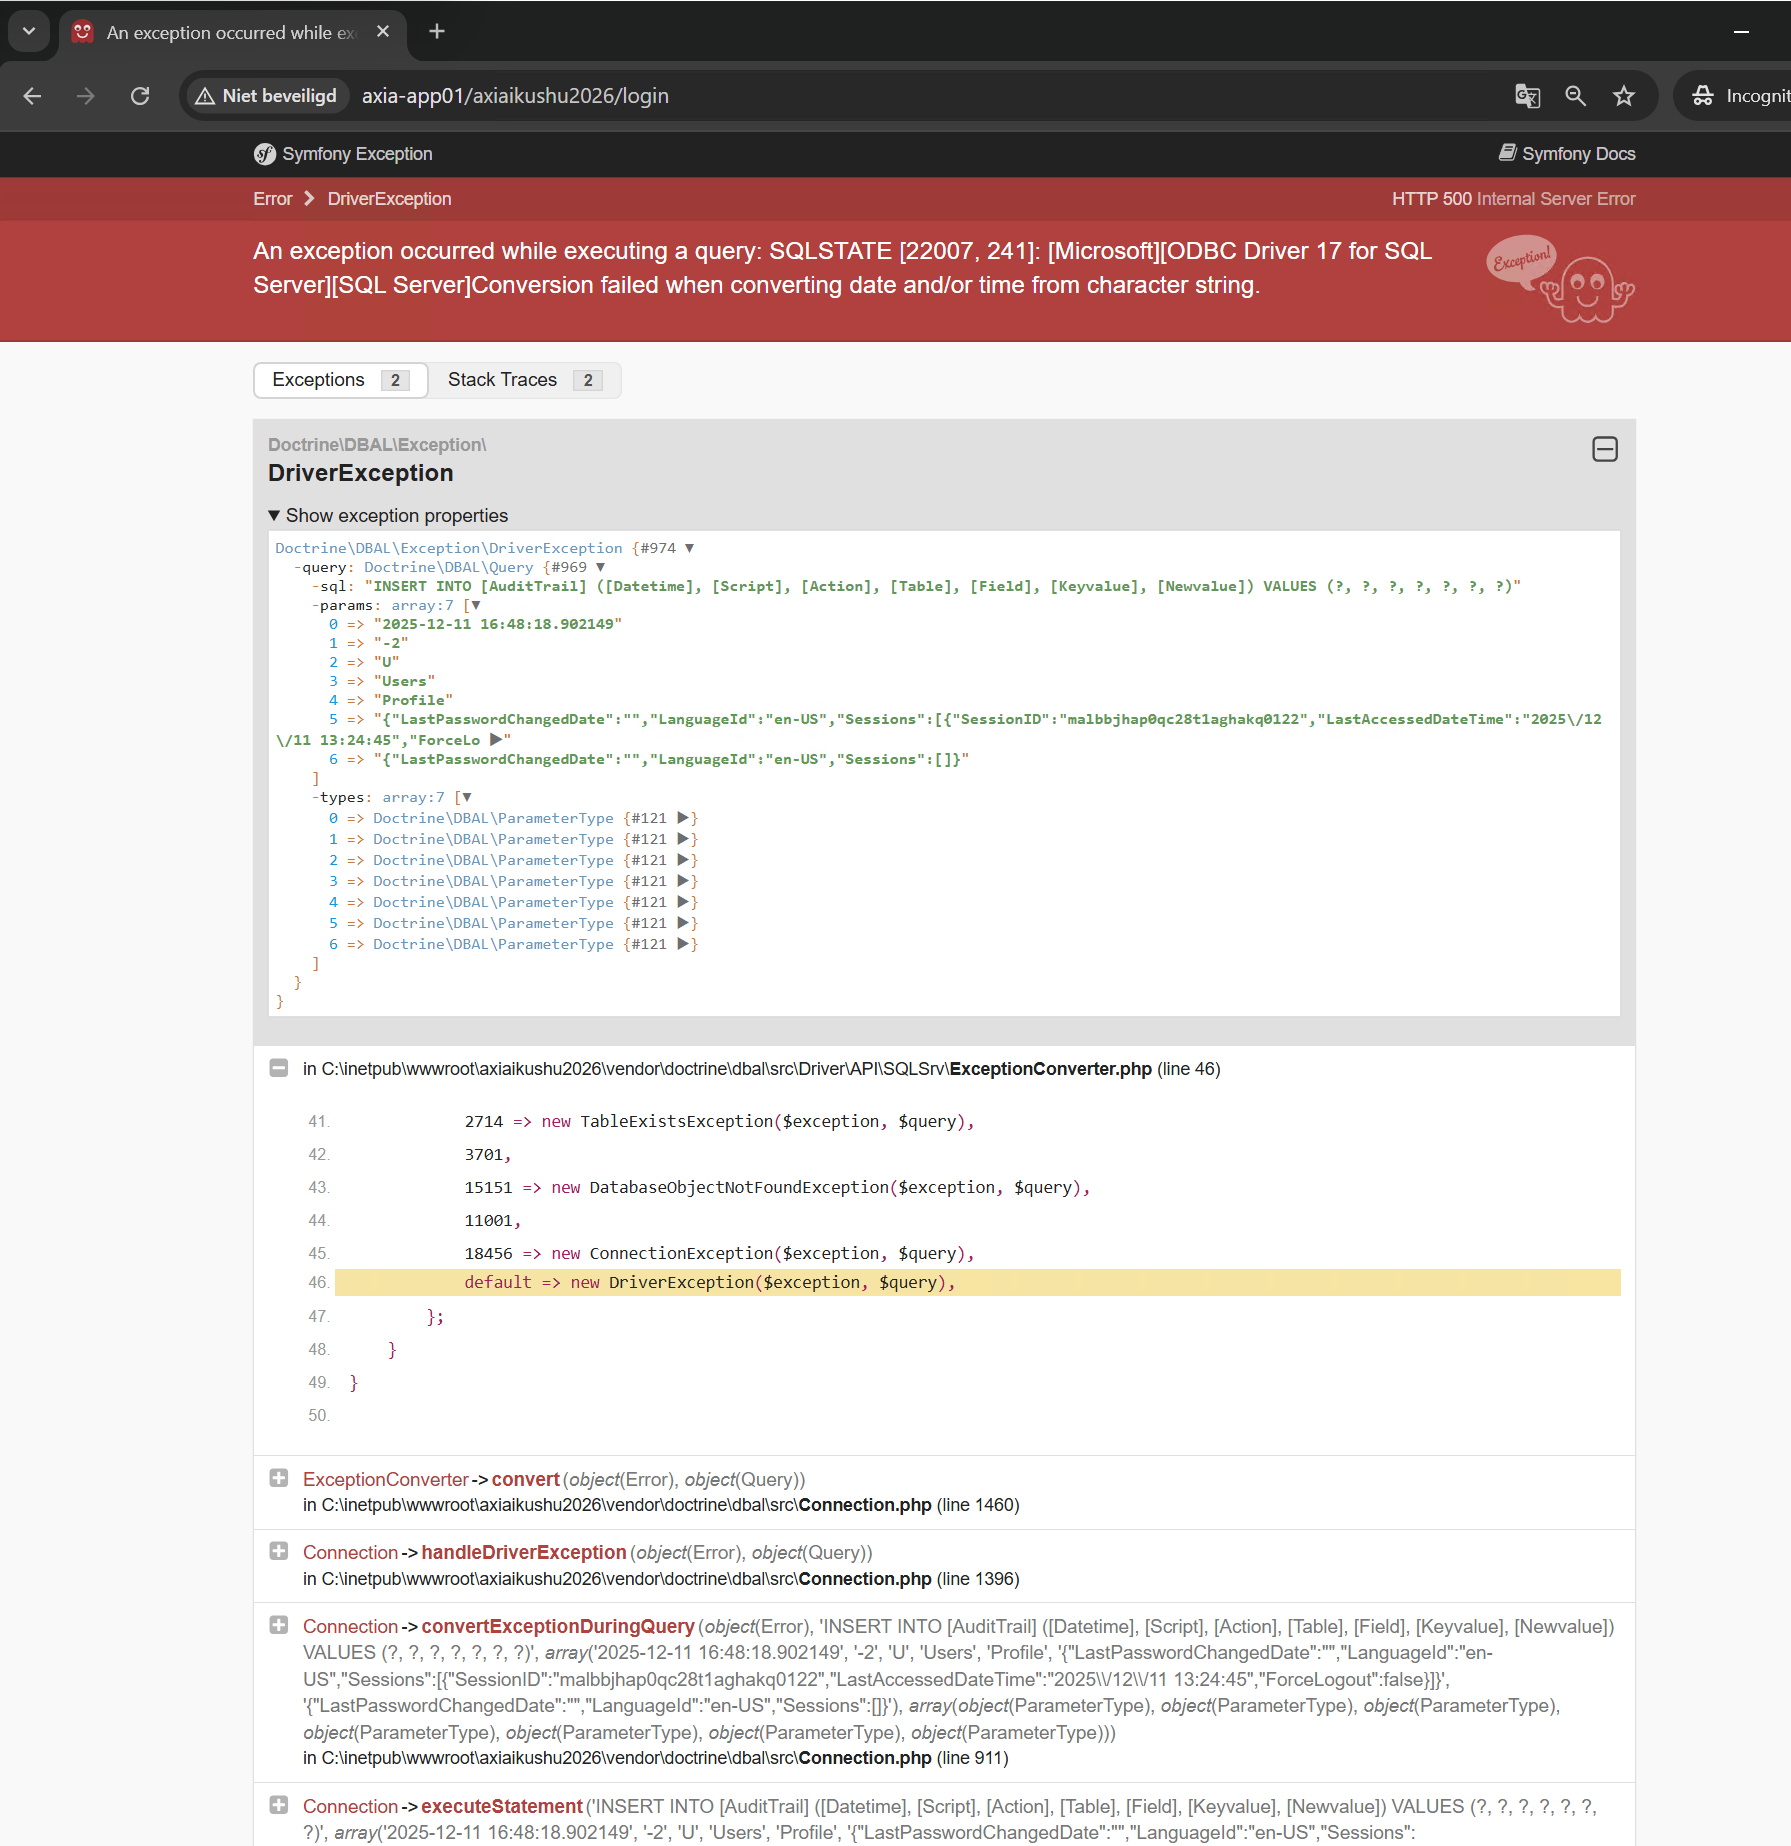Collapse the ExceptionConverter.php code trace
The height and width of the screenshot is (1846, 1791).
click(279, 1068)
